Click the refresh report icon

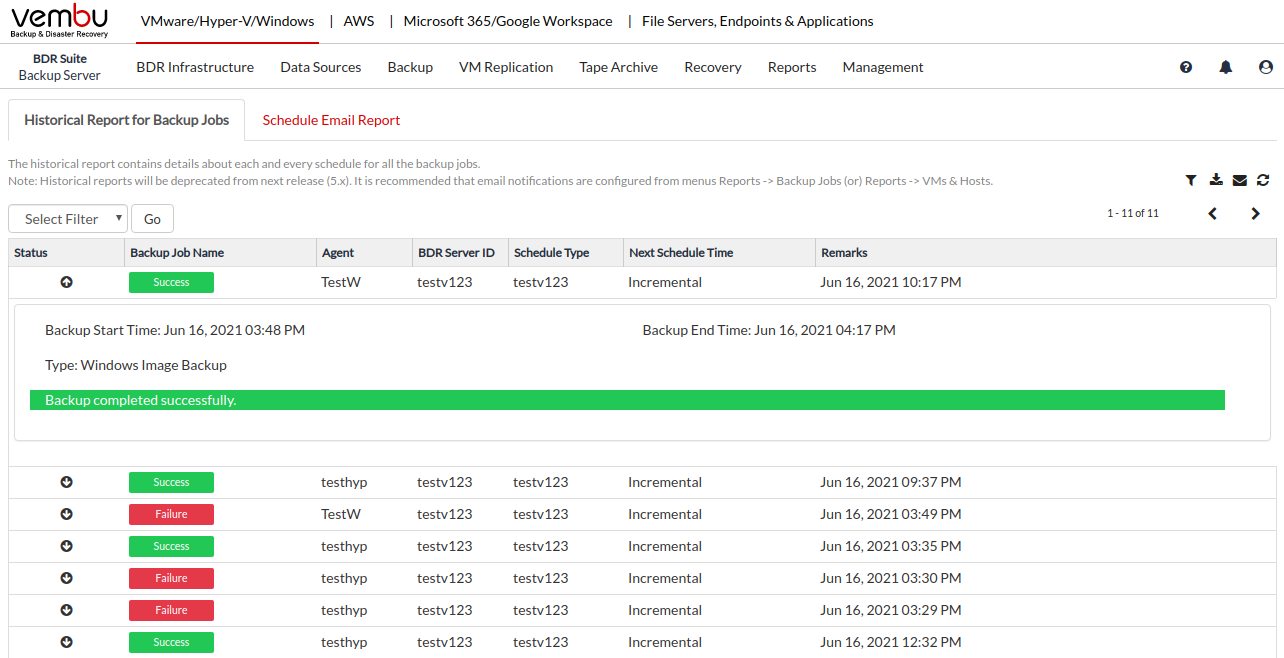1263,180
